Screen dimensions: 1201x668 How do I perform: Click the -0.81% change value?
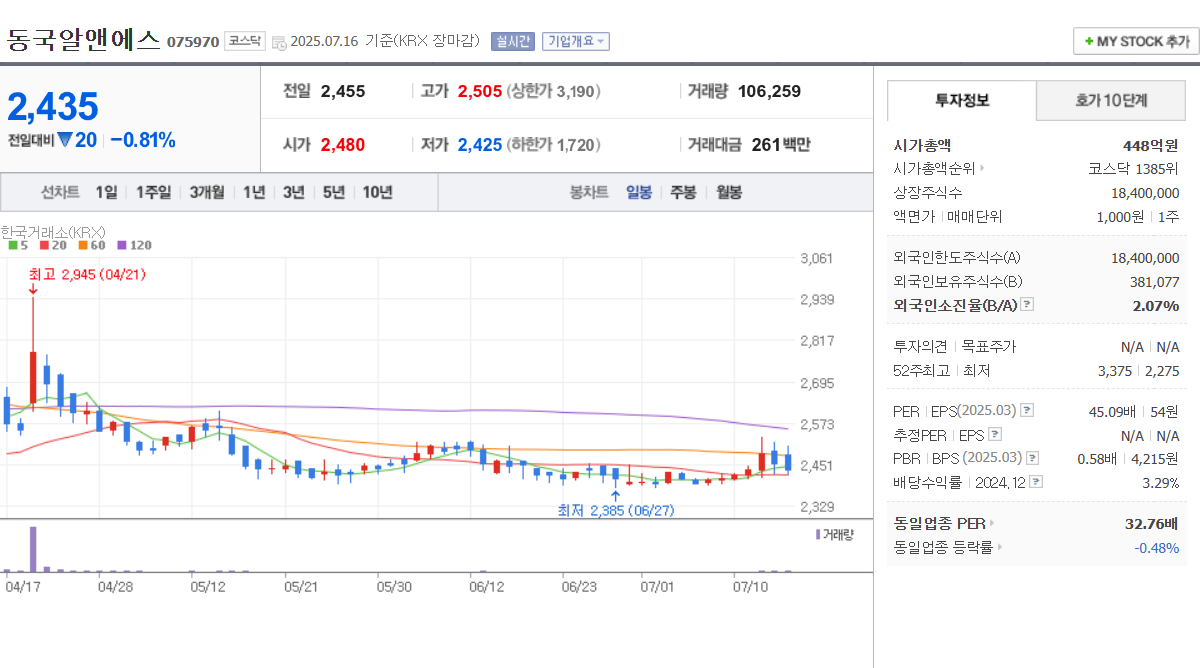pos(143,140)
